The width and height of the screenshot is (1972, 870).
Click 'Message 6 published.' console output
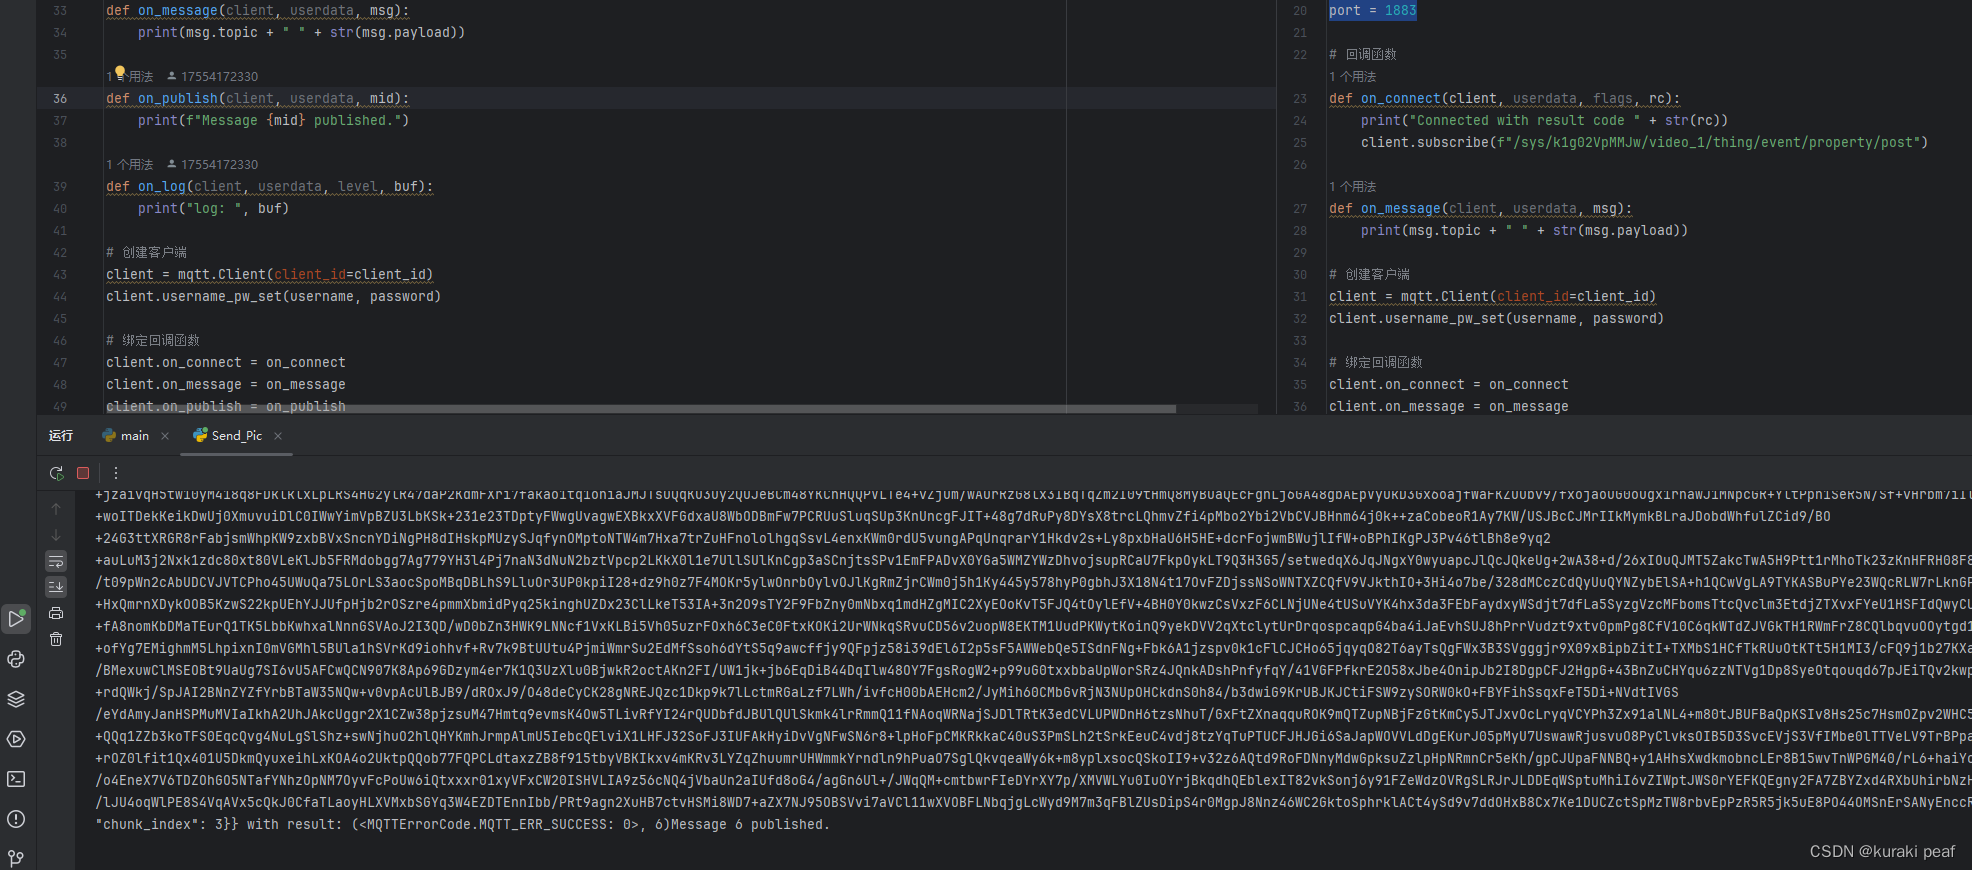point(751,825)
